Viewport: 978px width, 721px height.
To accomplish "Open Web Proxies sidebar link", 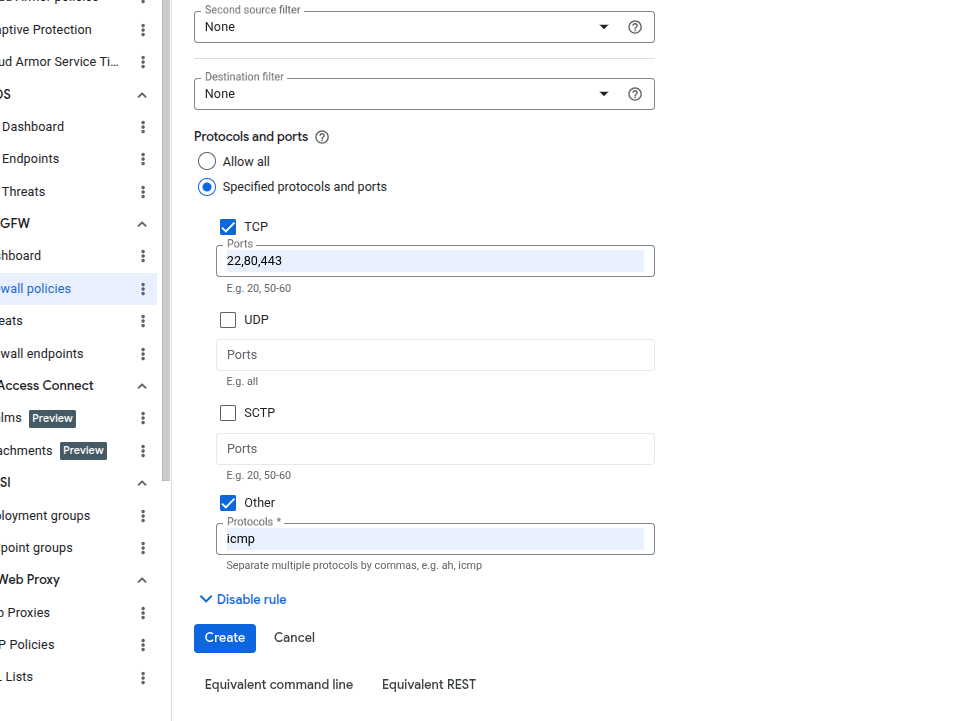I will (25, 612).
